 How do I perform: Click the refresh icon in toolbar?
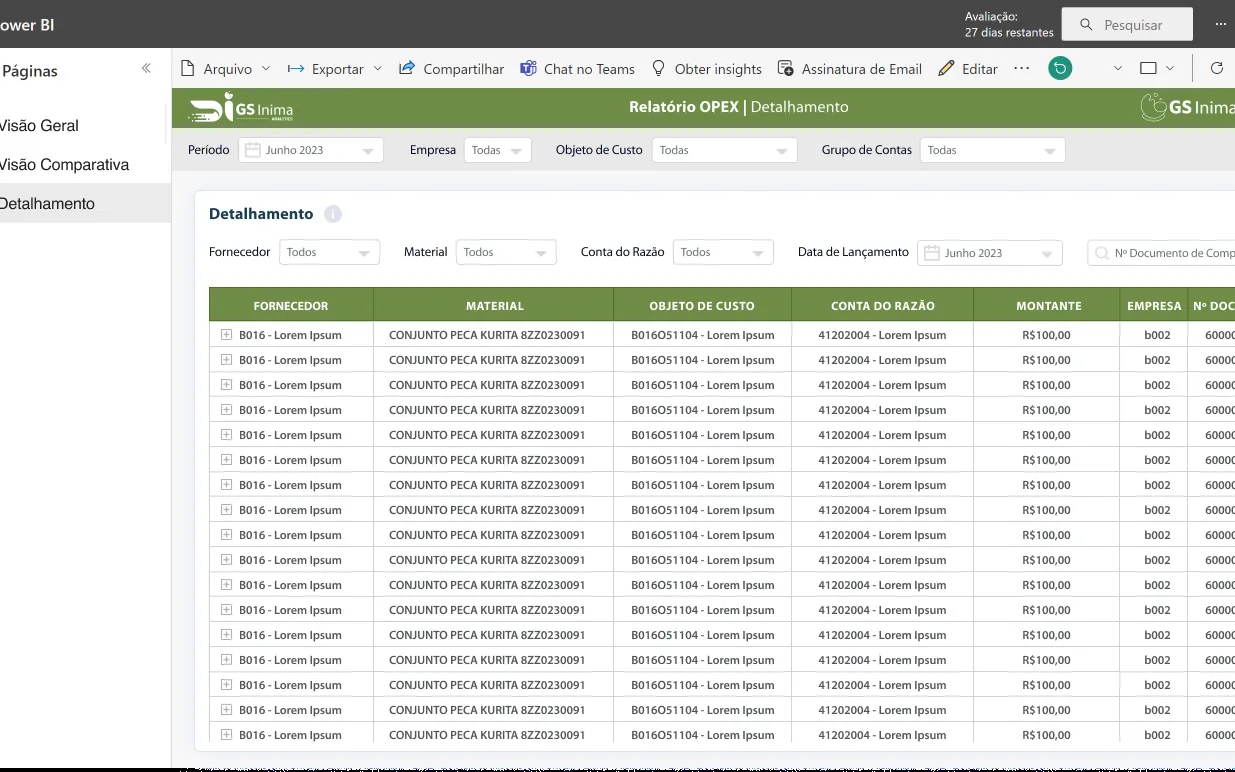coord(1217,69)
